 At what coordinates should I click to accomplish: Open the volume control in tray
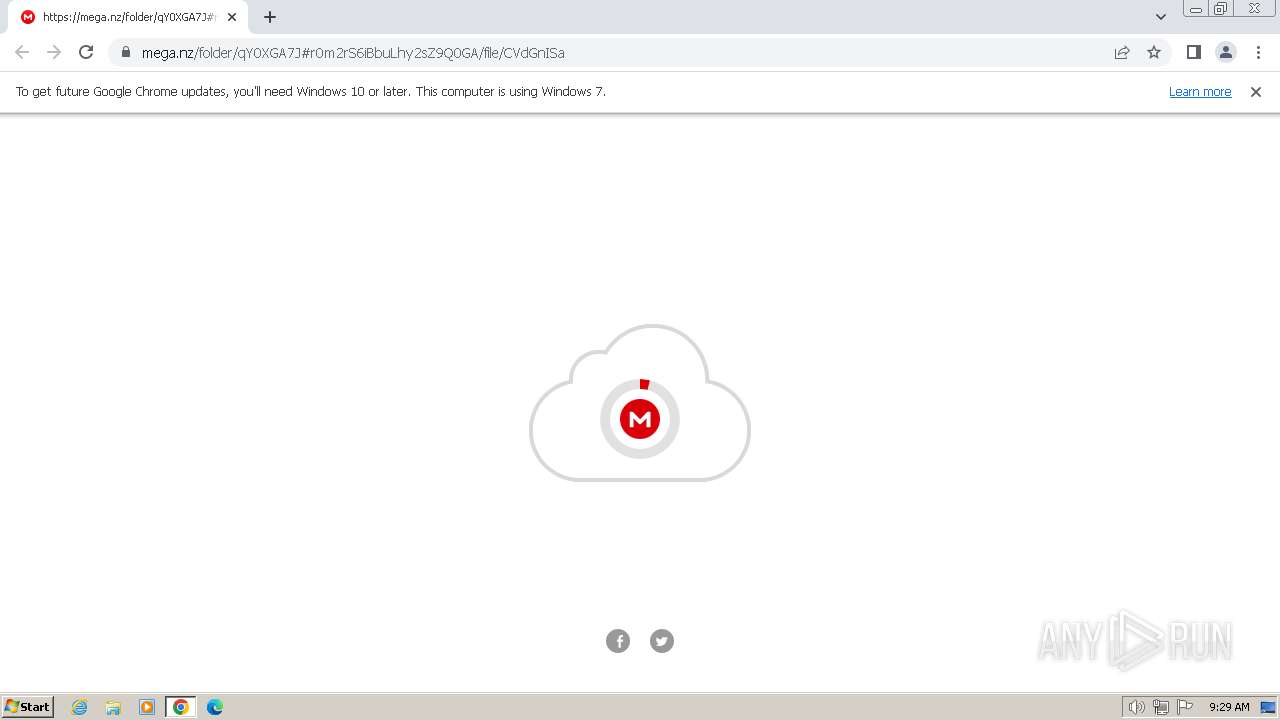[x=1136, y=707]
